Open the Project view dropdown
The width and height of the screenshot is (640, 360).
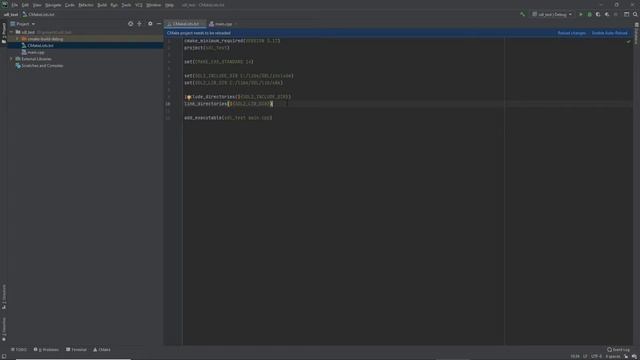tap(23, 24)
